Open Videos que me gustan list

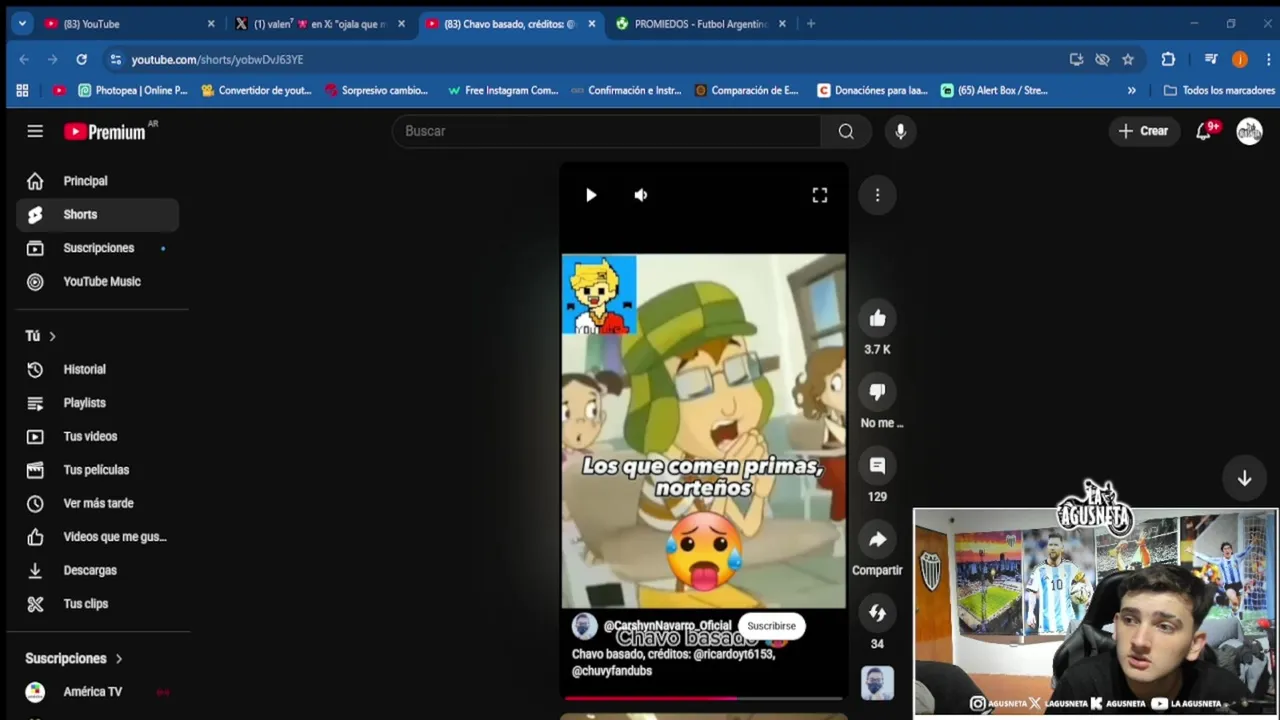pos(97,537)
